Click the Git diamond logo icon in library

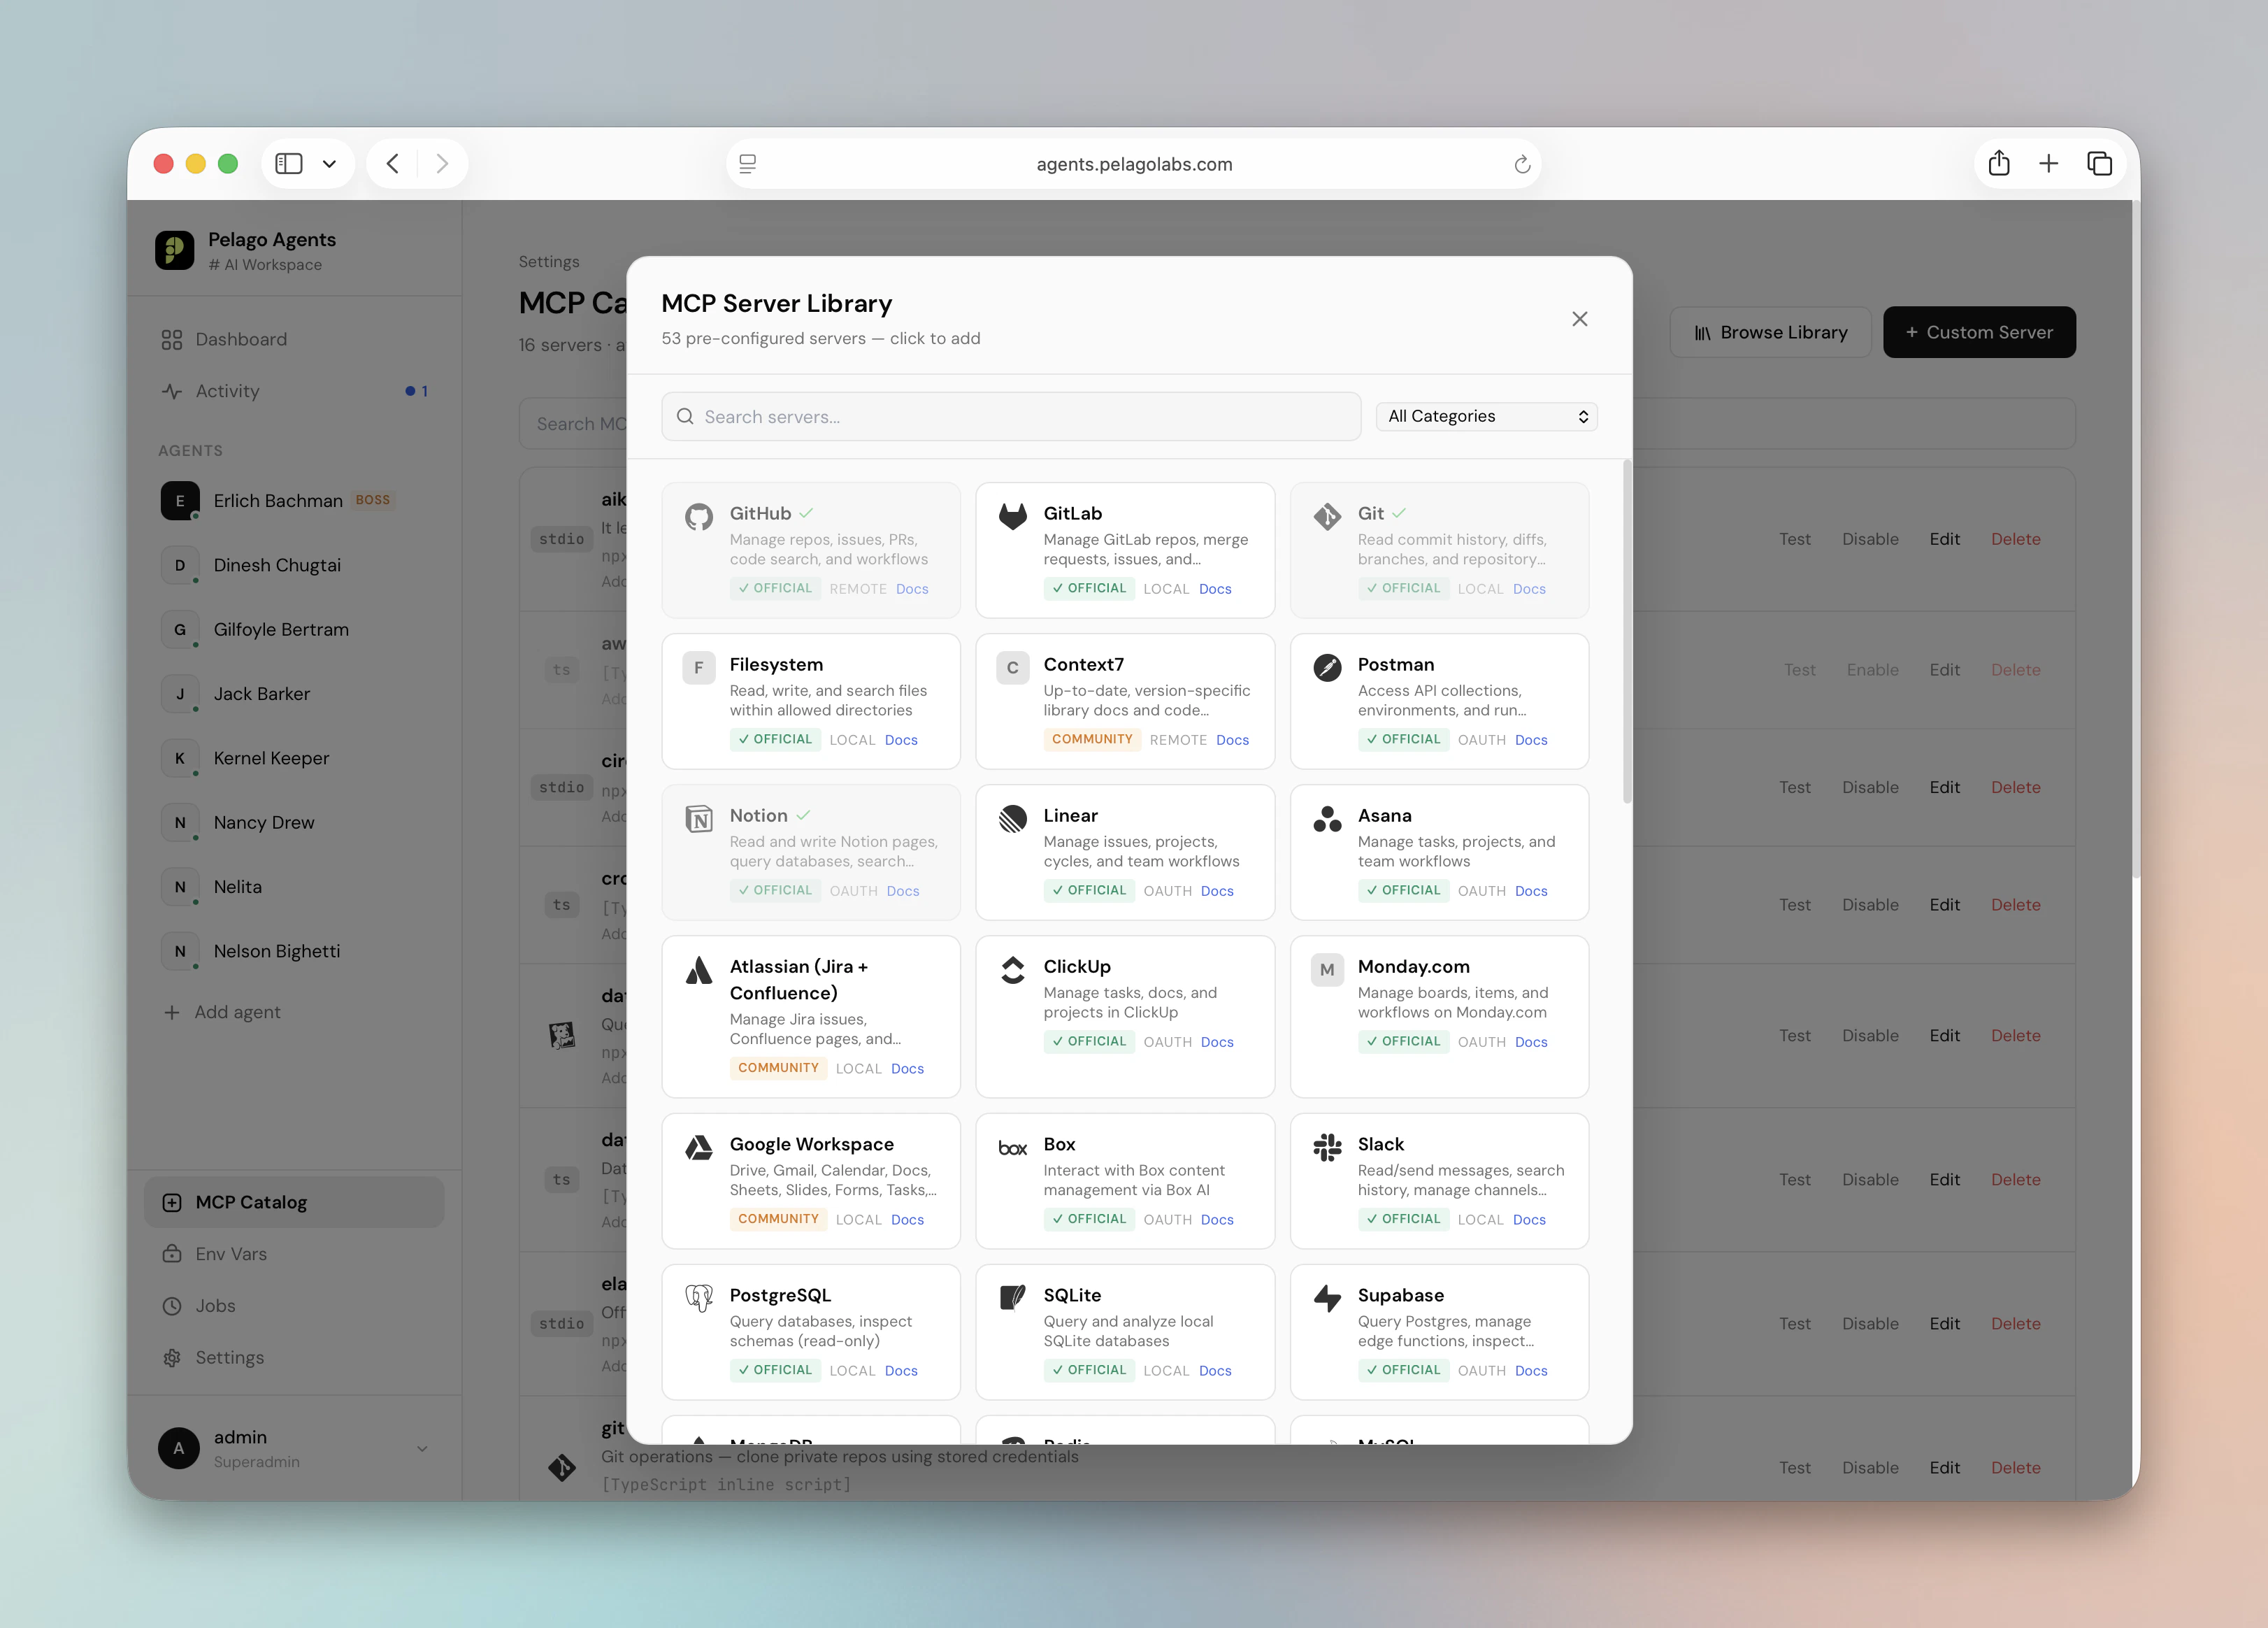pos(1327,516)
